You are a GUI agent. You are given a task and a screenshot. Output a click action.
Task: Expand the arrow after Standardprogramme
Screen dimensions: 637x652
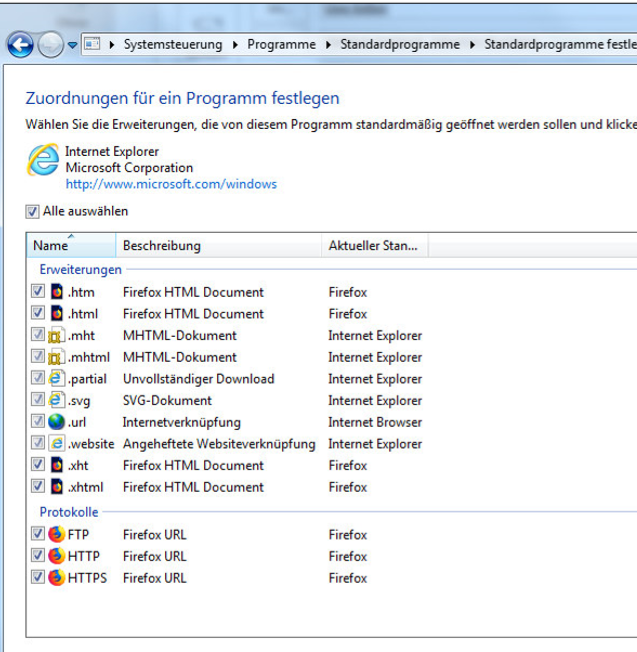(x=472, y=44)
